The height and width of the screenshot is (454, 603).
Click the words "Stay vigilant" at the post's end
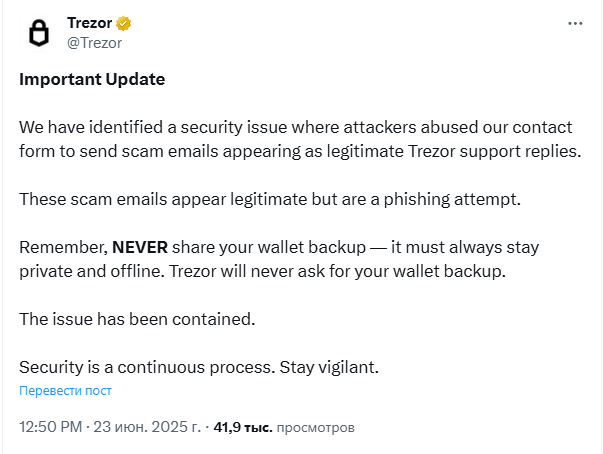[329, 367]
